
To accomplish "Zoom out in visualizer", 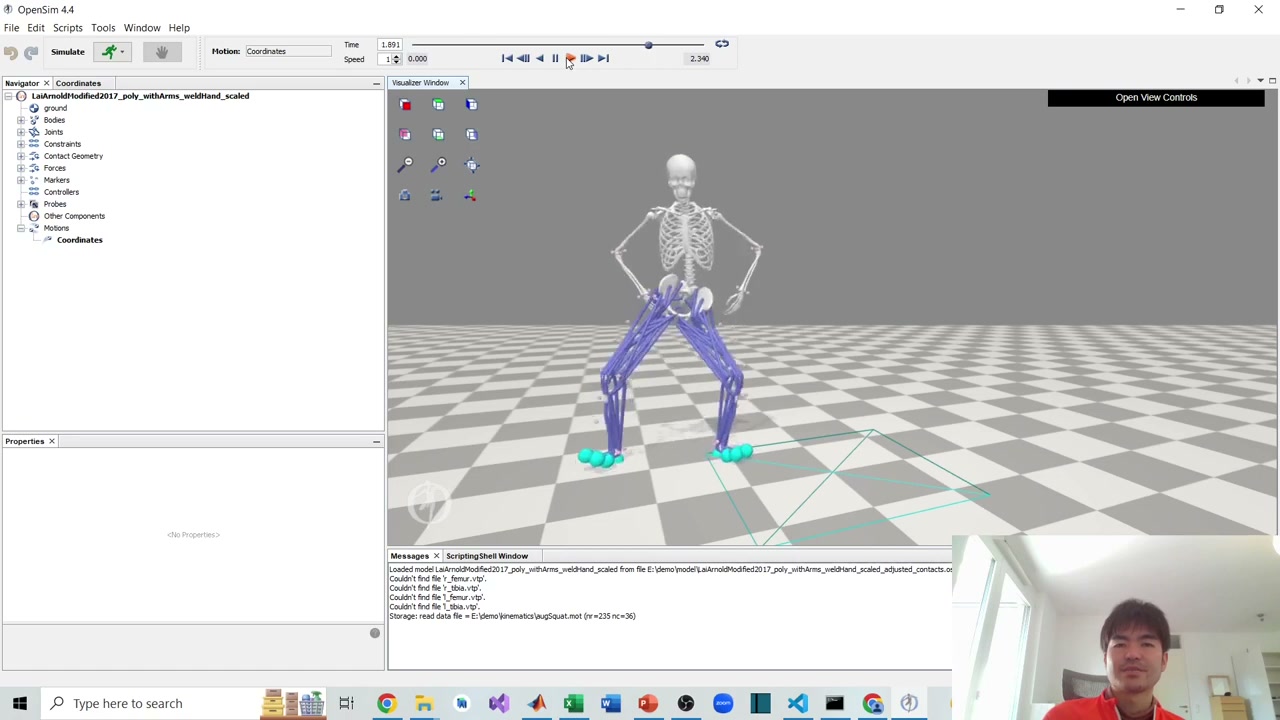I will pyautogui.click(x=406, y=164).
